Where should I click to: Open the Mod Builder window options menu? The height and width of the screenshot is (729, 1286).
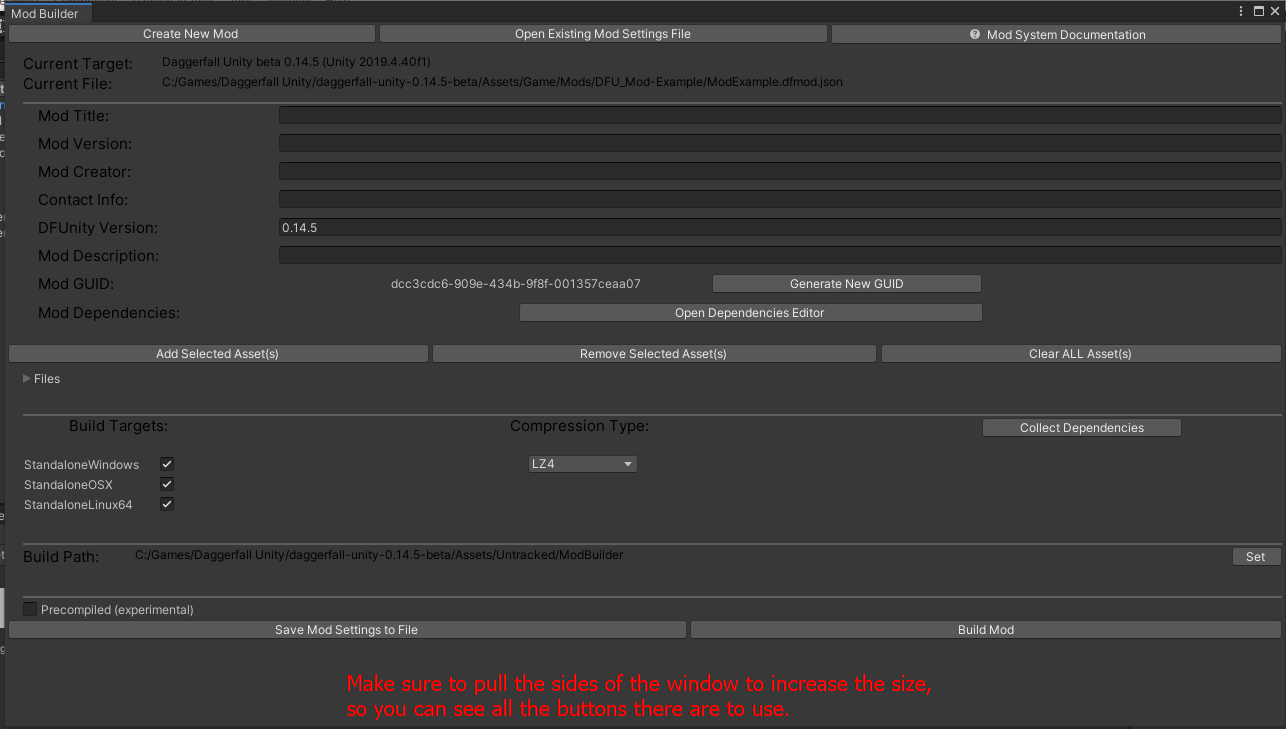(1242, 11)
